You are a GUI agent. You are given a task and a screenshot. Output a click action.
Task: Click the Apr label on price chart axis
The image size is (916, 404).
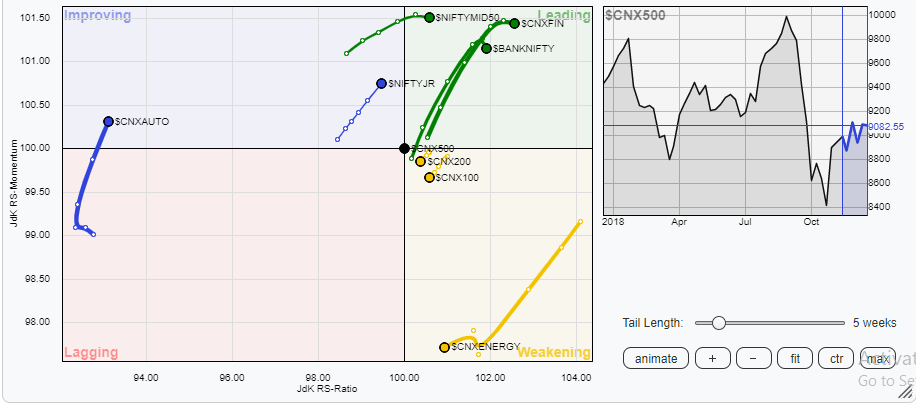[679, 222]
